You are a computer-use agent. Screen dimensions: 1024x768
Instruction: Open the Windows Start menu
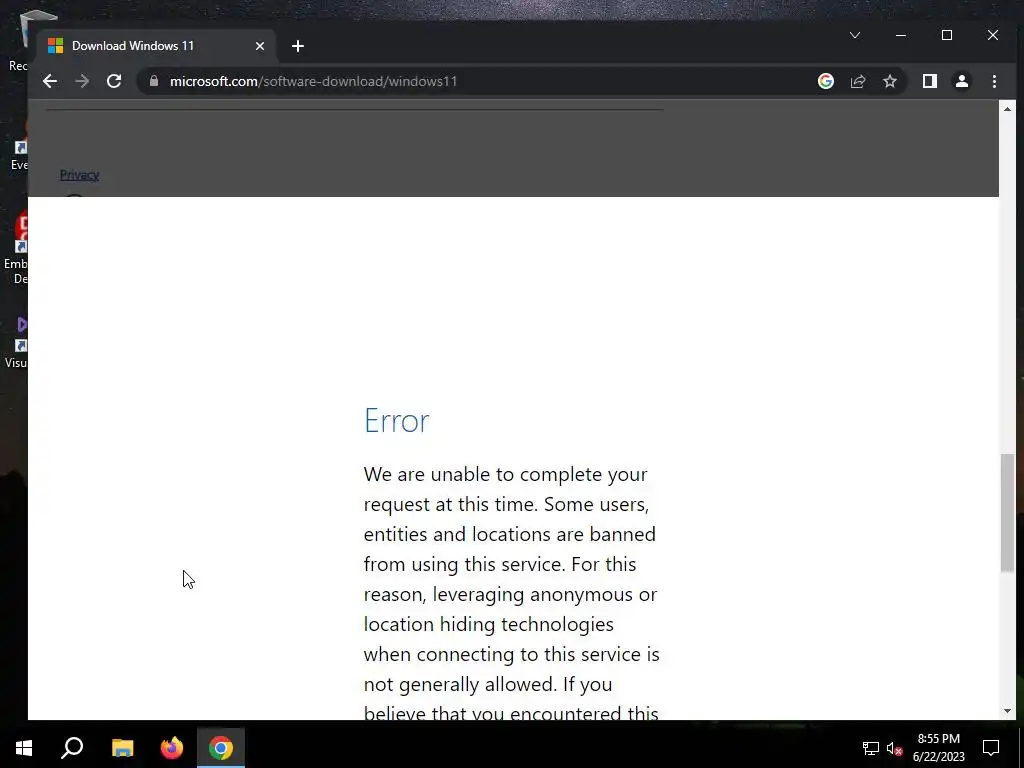(24, 748)
